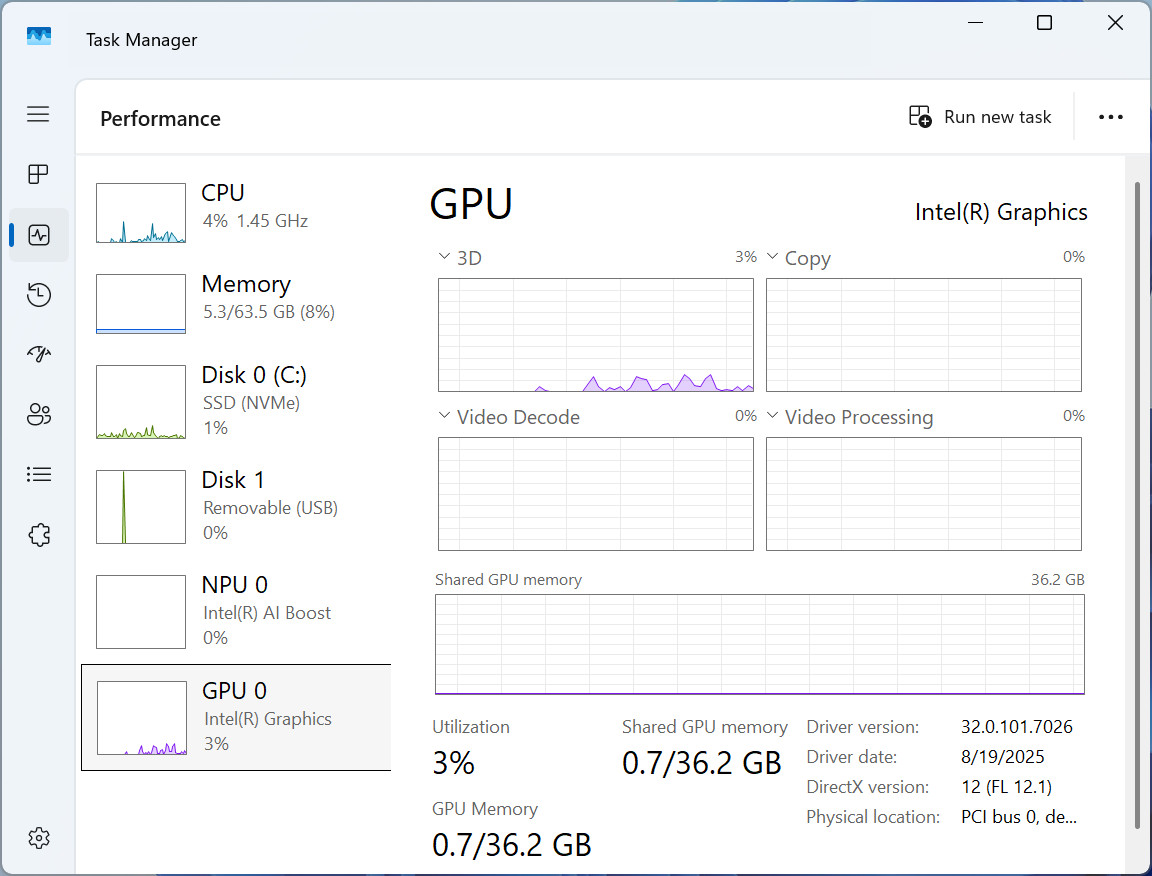
Task: Open the Startup apps page icon
Action: 39,354
